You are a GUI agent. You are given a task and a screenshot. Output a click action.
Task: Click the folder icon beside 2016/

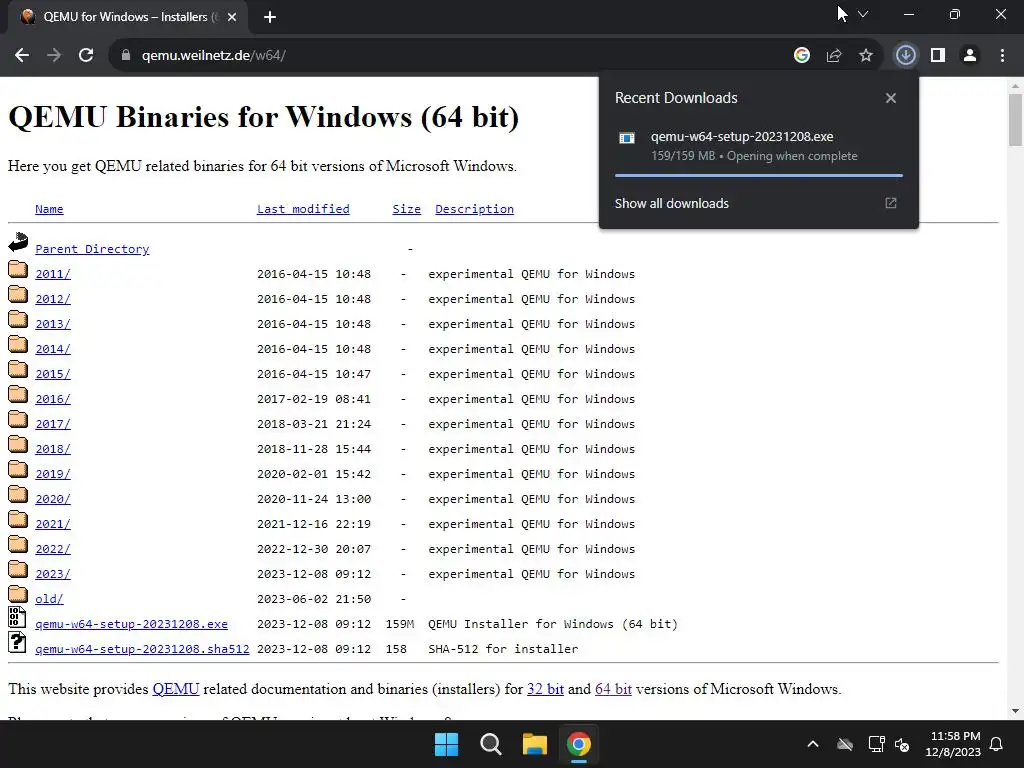18,394
